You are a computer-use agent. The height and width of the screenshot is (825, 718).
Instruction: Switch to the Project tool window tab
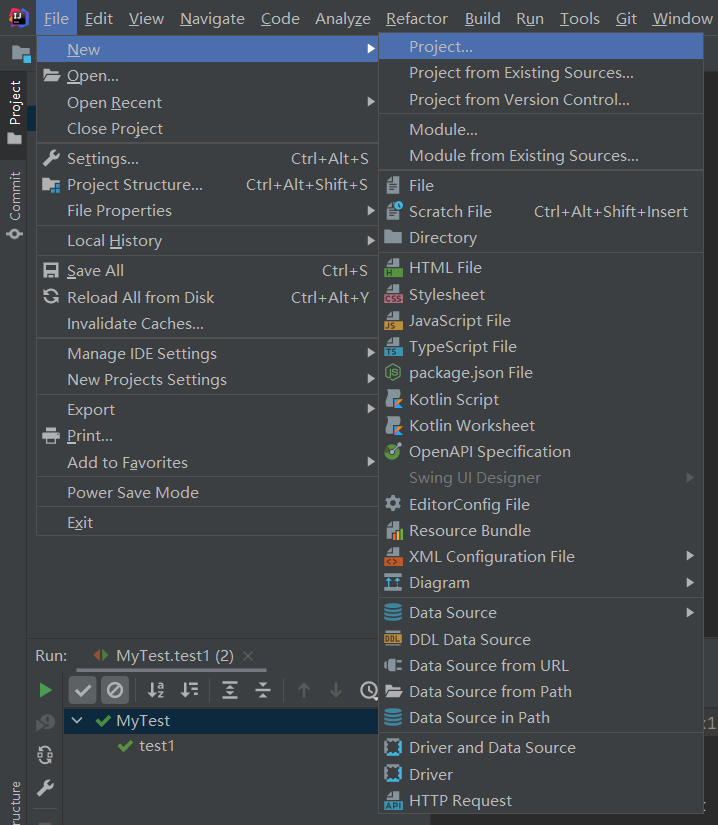(14, 113)
